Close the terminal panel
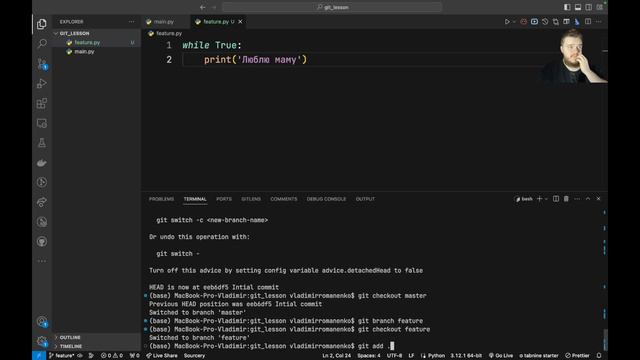 [598, 199]
